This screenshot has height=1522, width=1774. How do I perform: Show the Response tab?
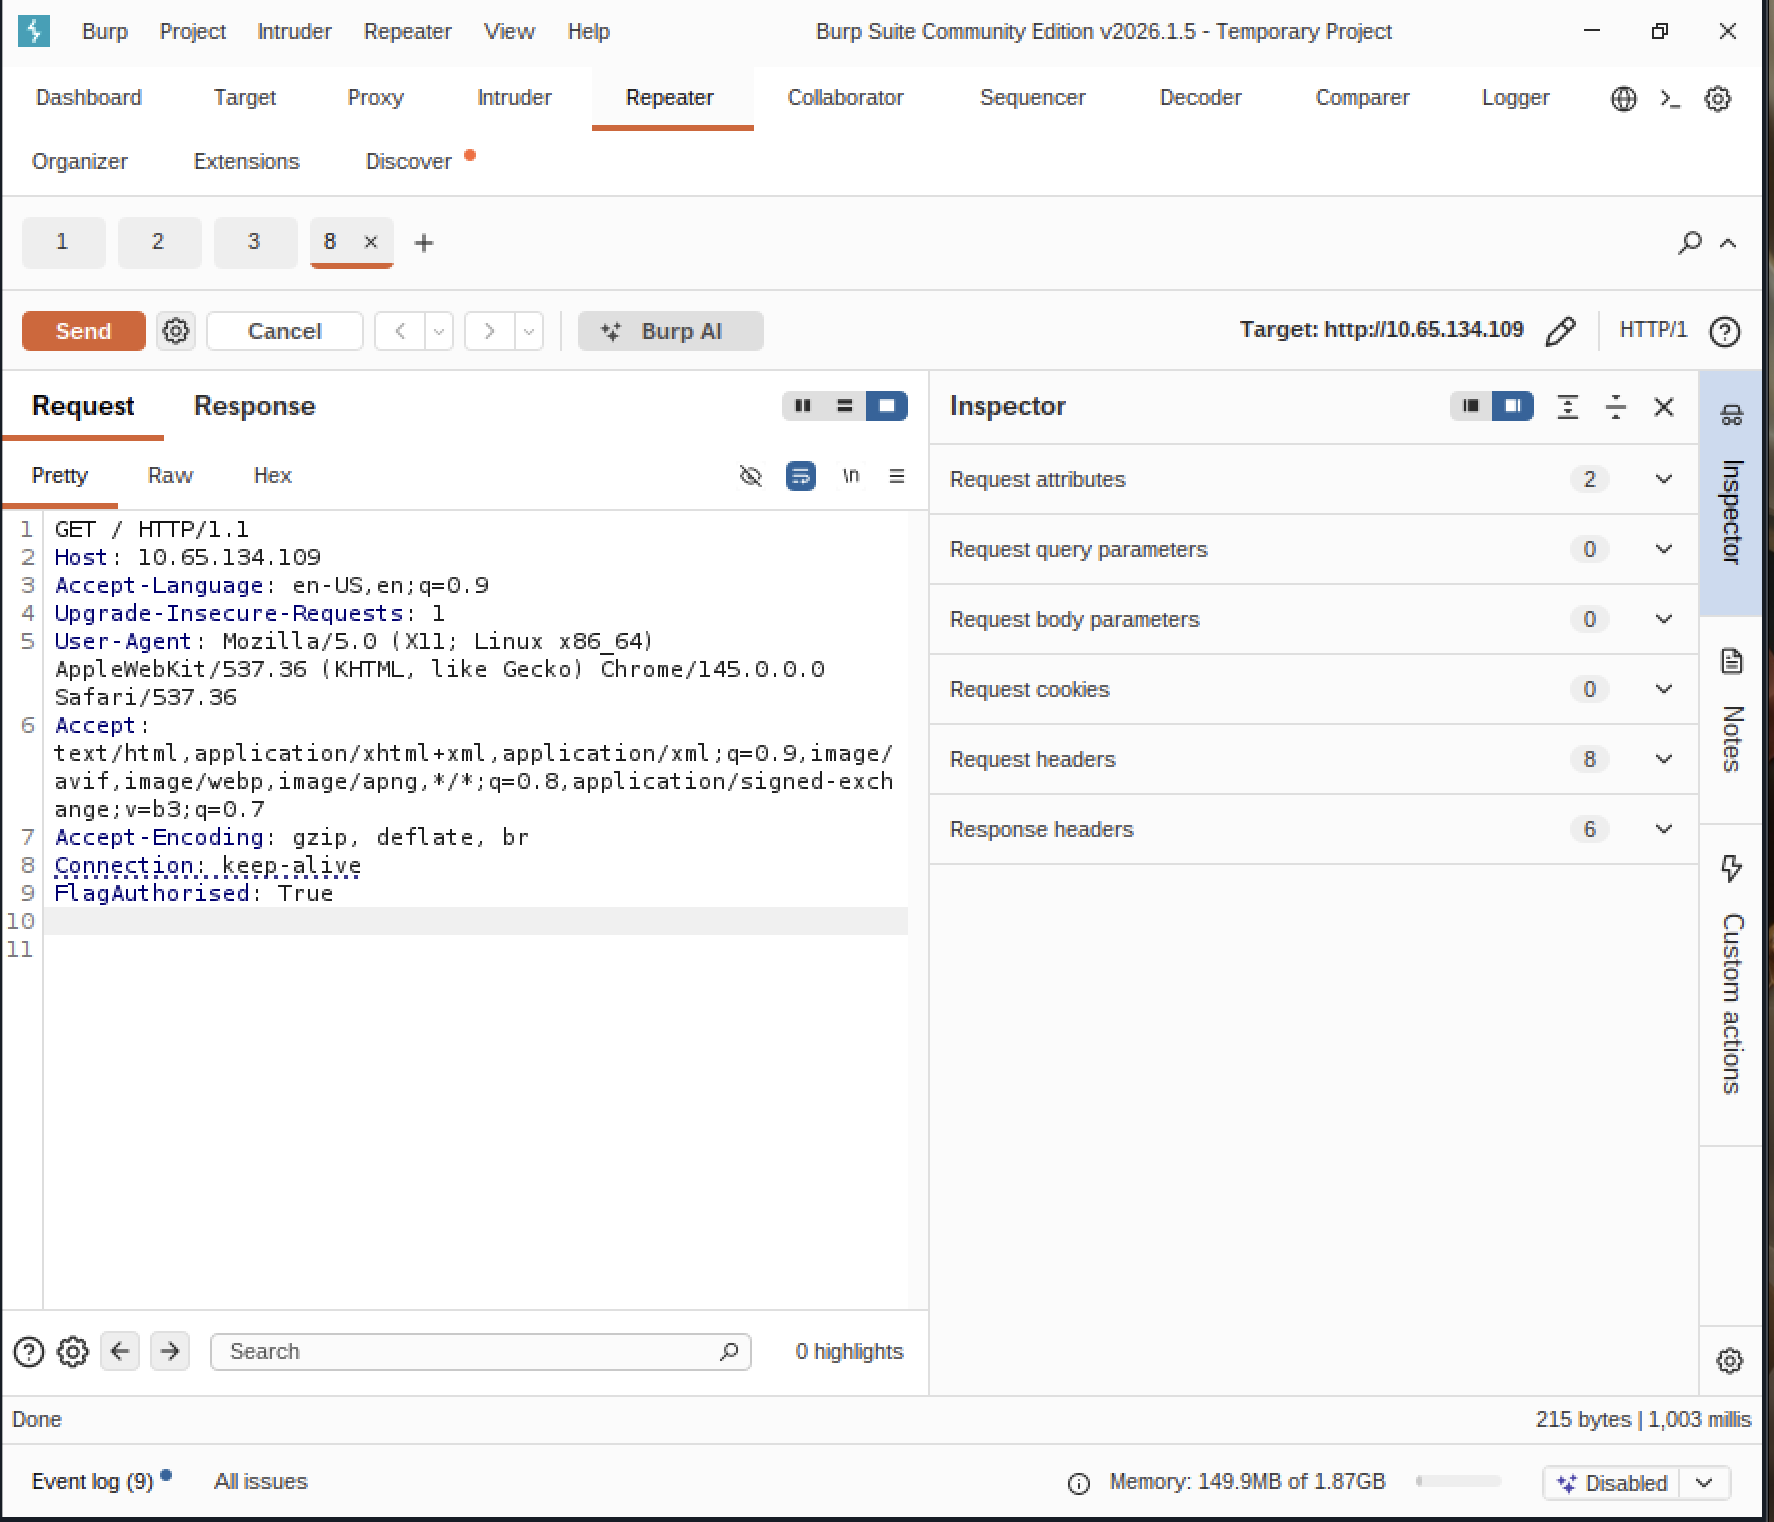255,406
